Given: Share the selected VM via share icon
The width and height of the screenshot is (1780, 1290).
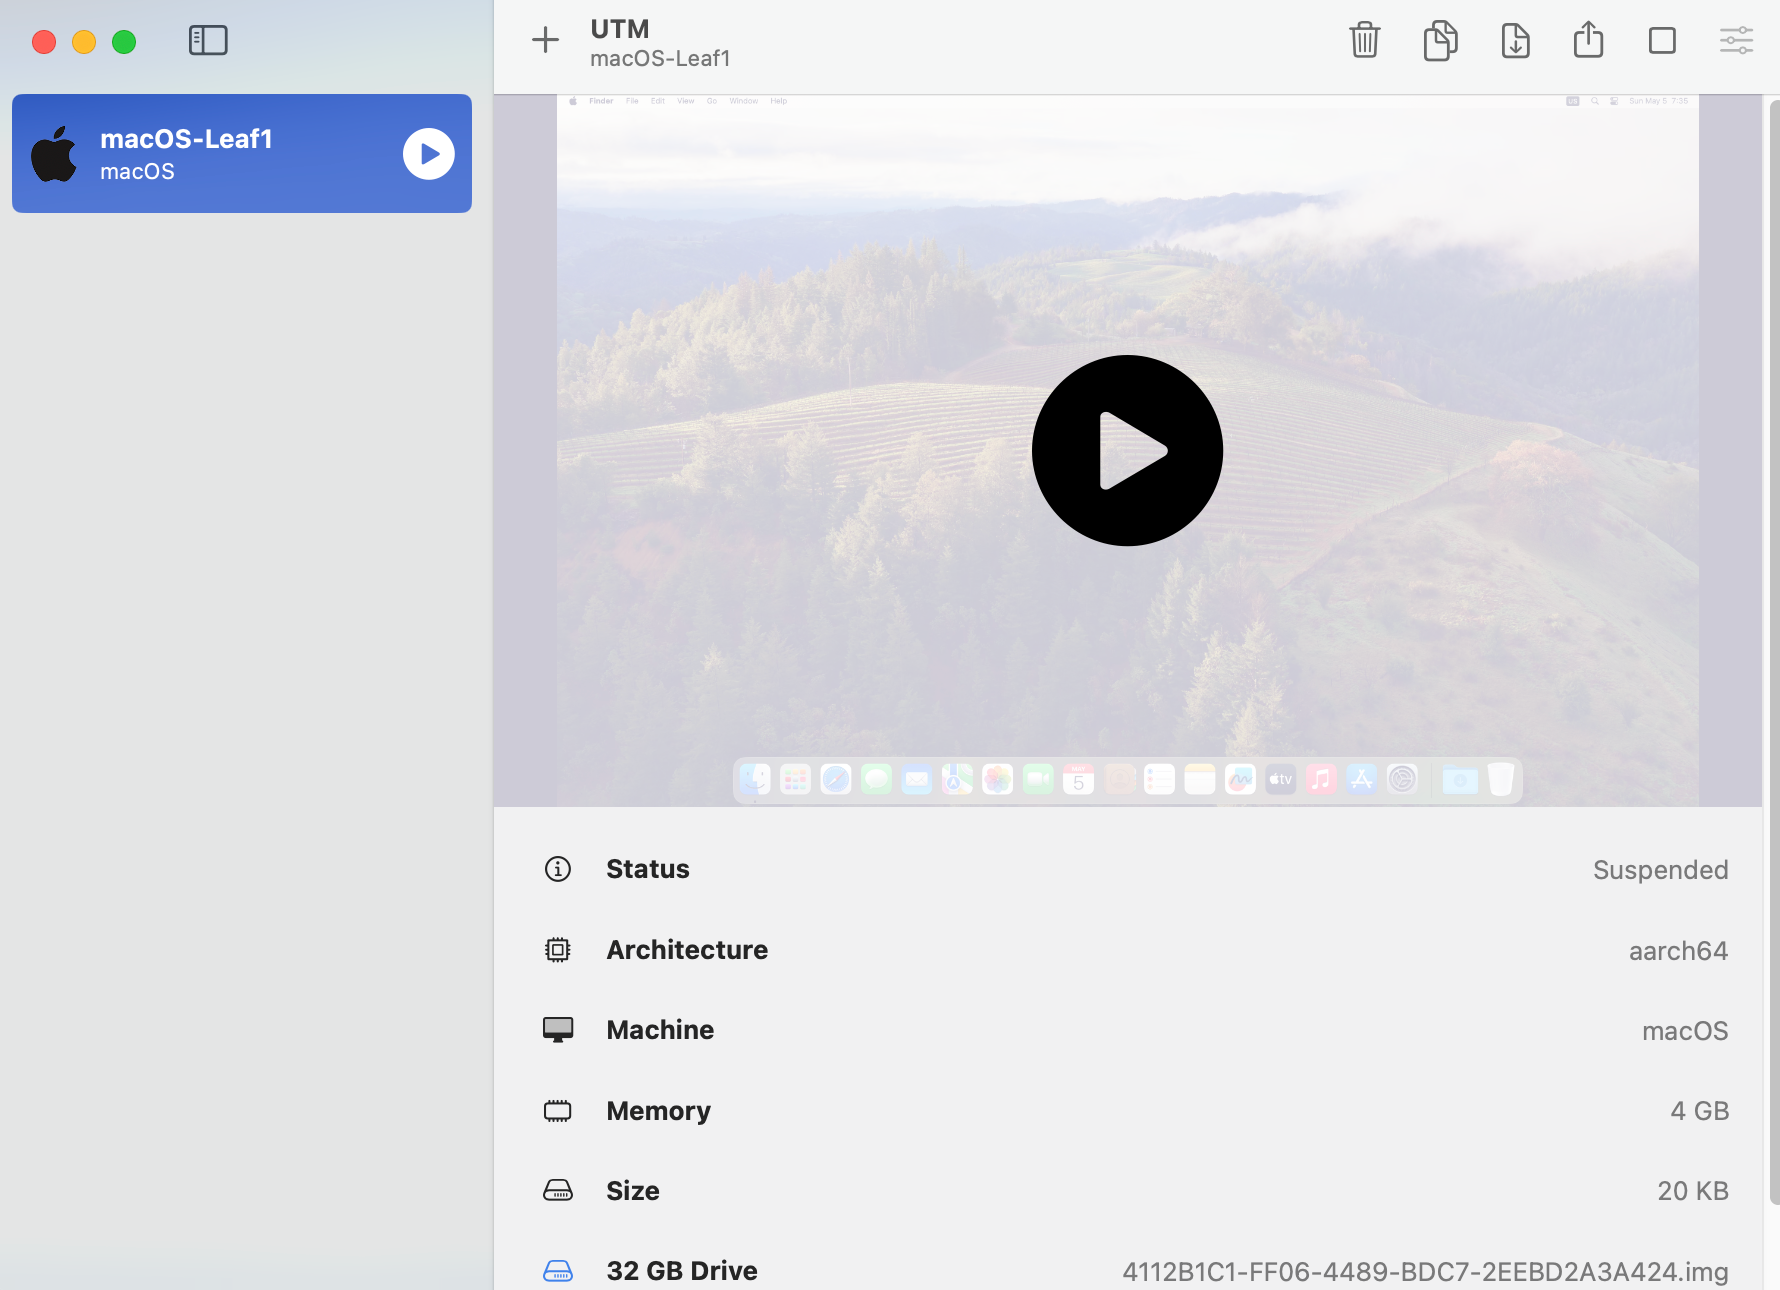Looking at the screenshot, I should (1588, 40).
